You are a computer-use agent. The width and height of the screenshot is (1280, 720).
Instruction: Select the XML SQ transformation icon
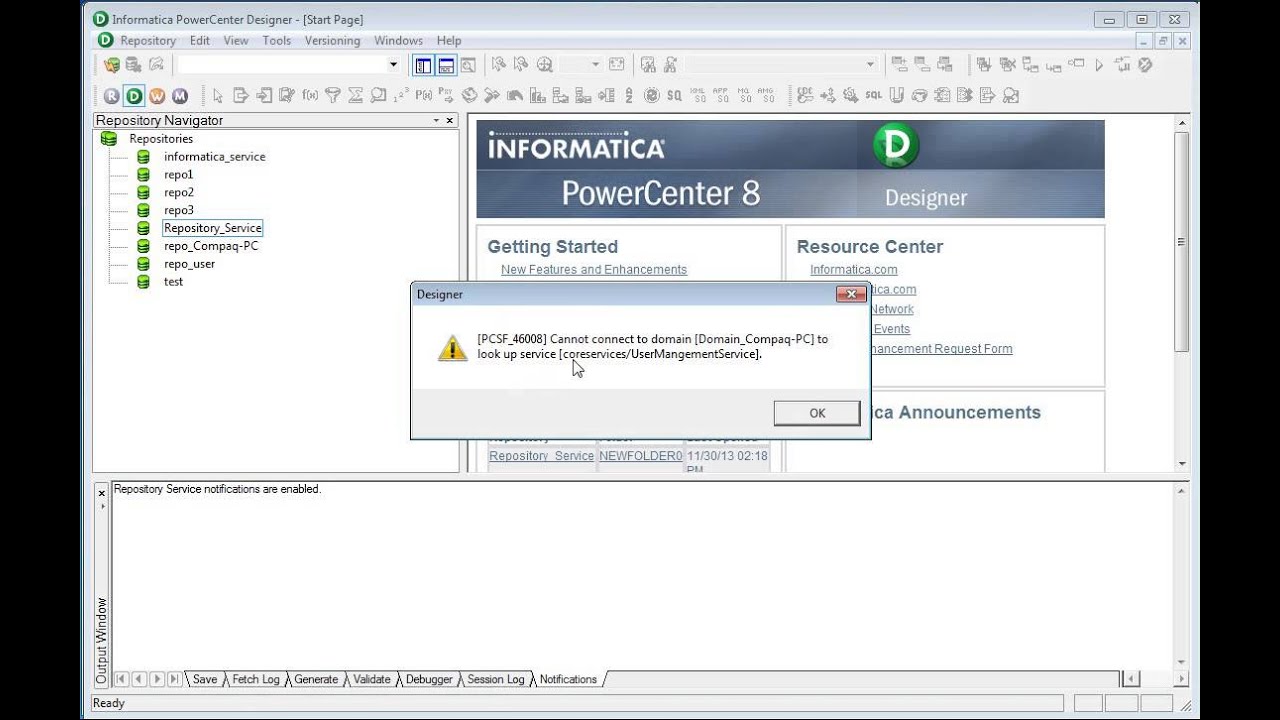(x=698, y=96)
